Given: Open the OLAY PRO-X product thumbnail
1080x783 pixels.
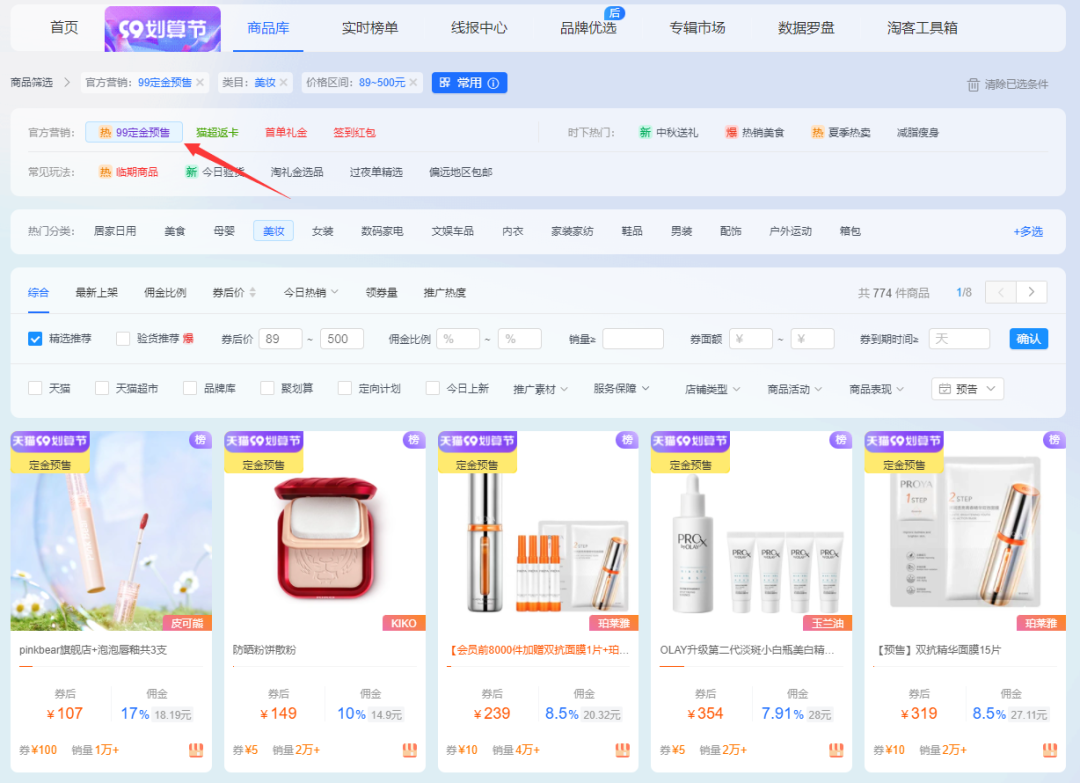Looking at the screenshot, I should pos(751,531).
